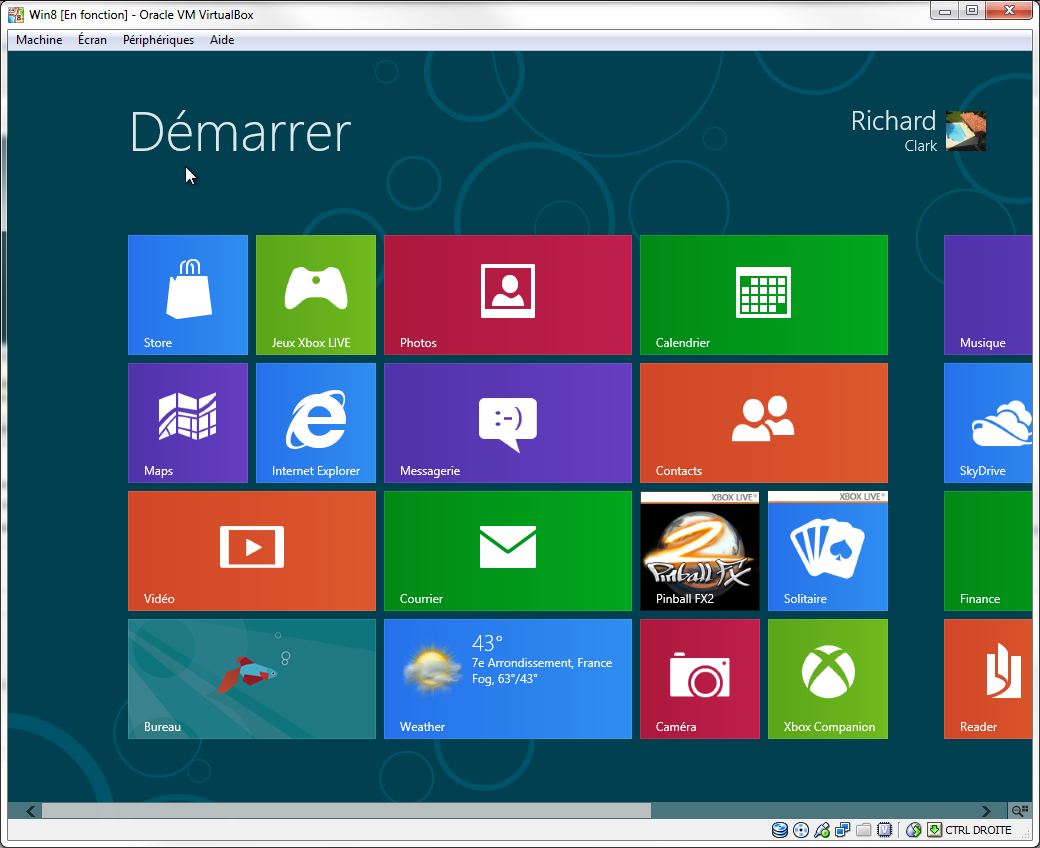Open the Maps tile
The height and width of the screenshot is (848, 1040).
coord(188,423)
